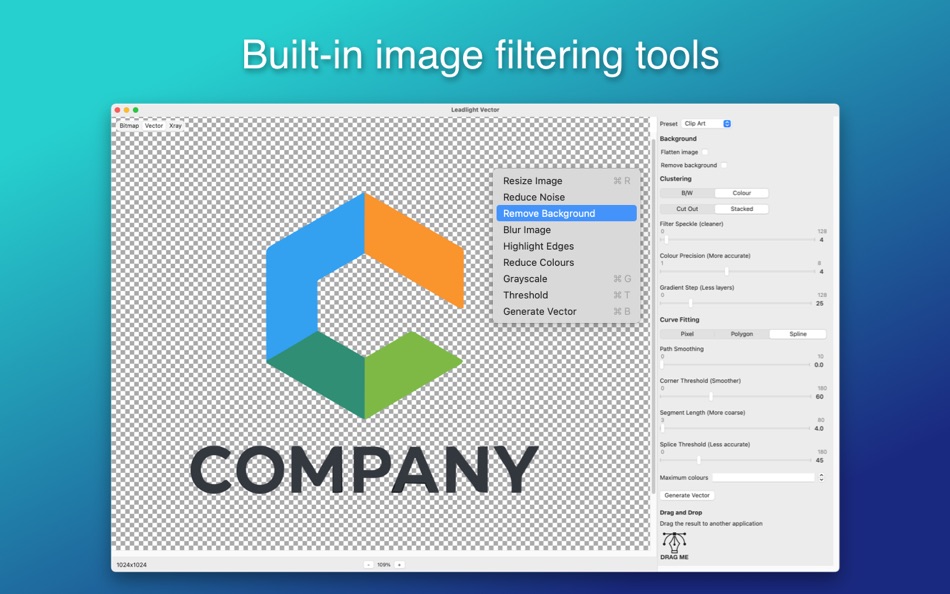Select B/W clustering mode

coord(686,193)
